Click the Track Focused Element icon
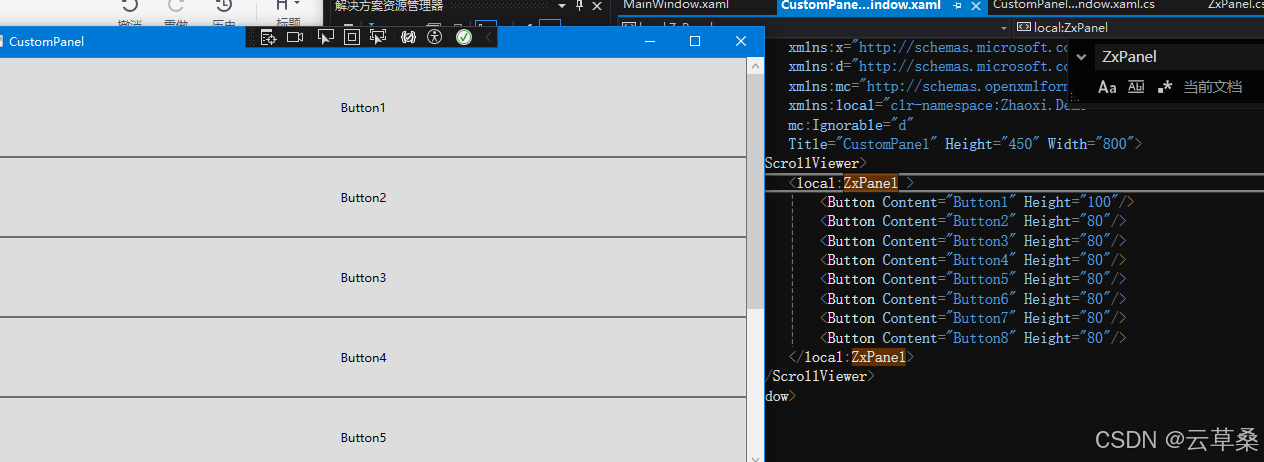The height and width of the screenshot is (462, 1264). (378, 37)
